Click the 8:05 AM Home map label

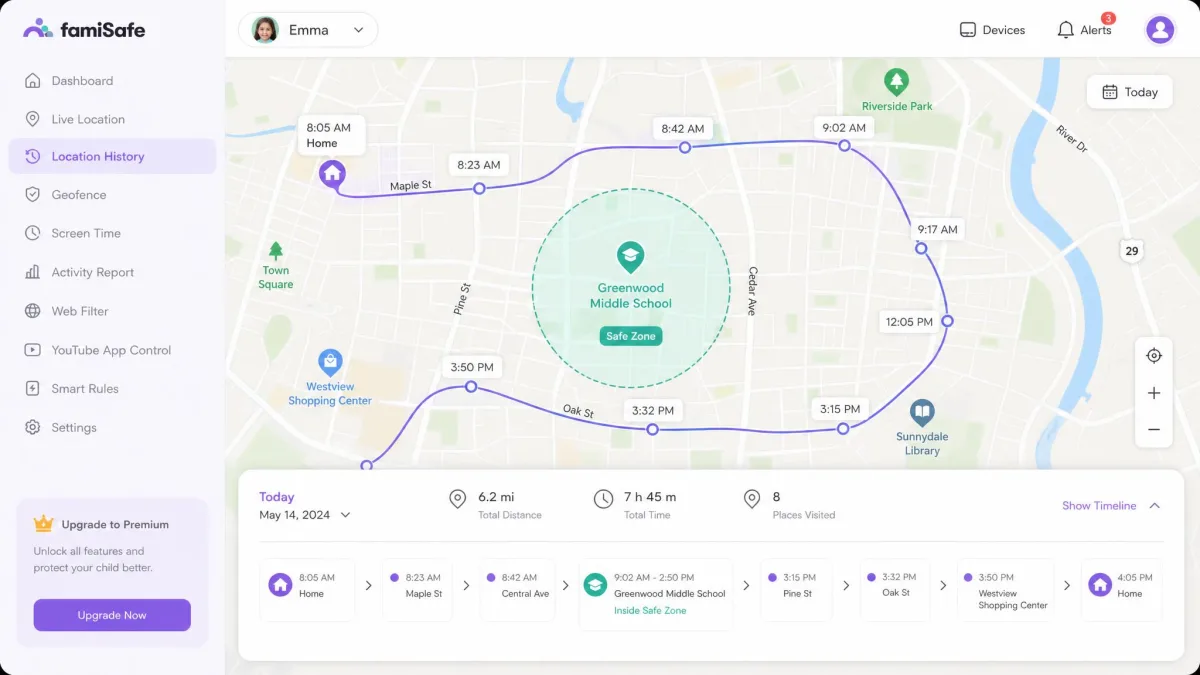coord(331,135)
